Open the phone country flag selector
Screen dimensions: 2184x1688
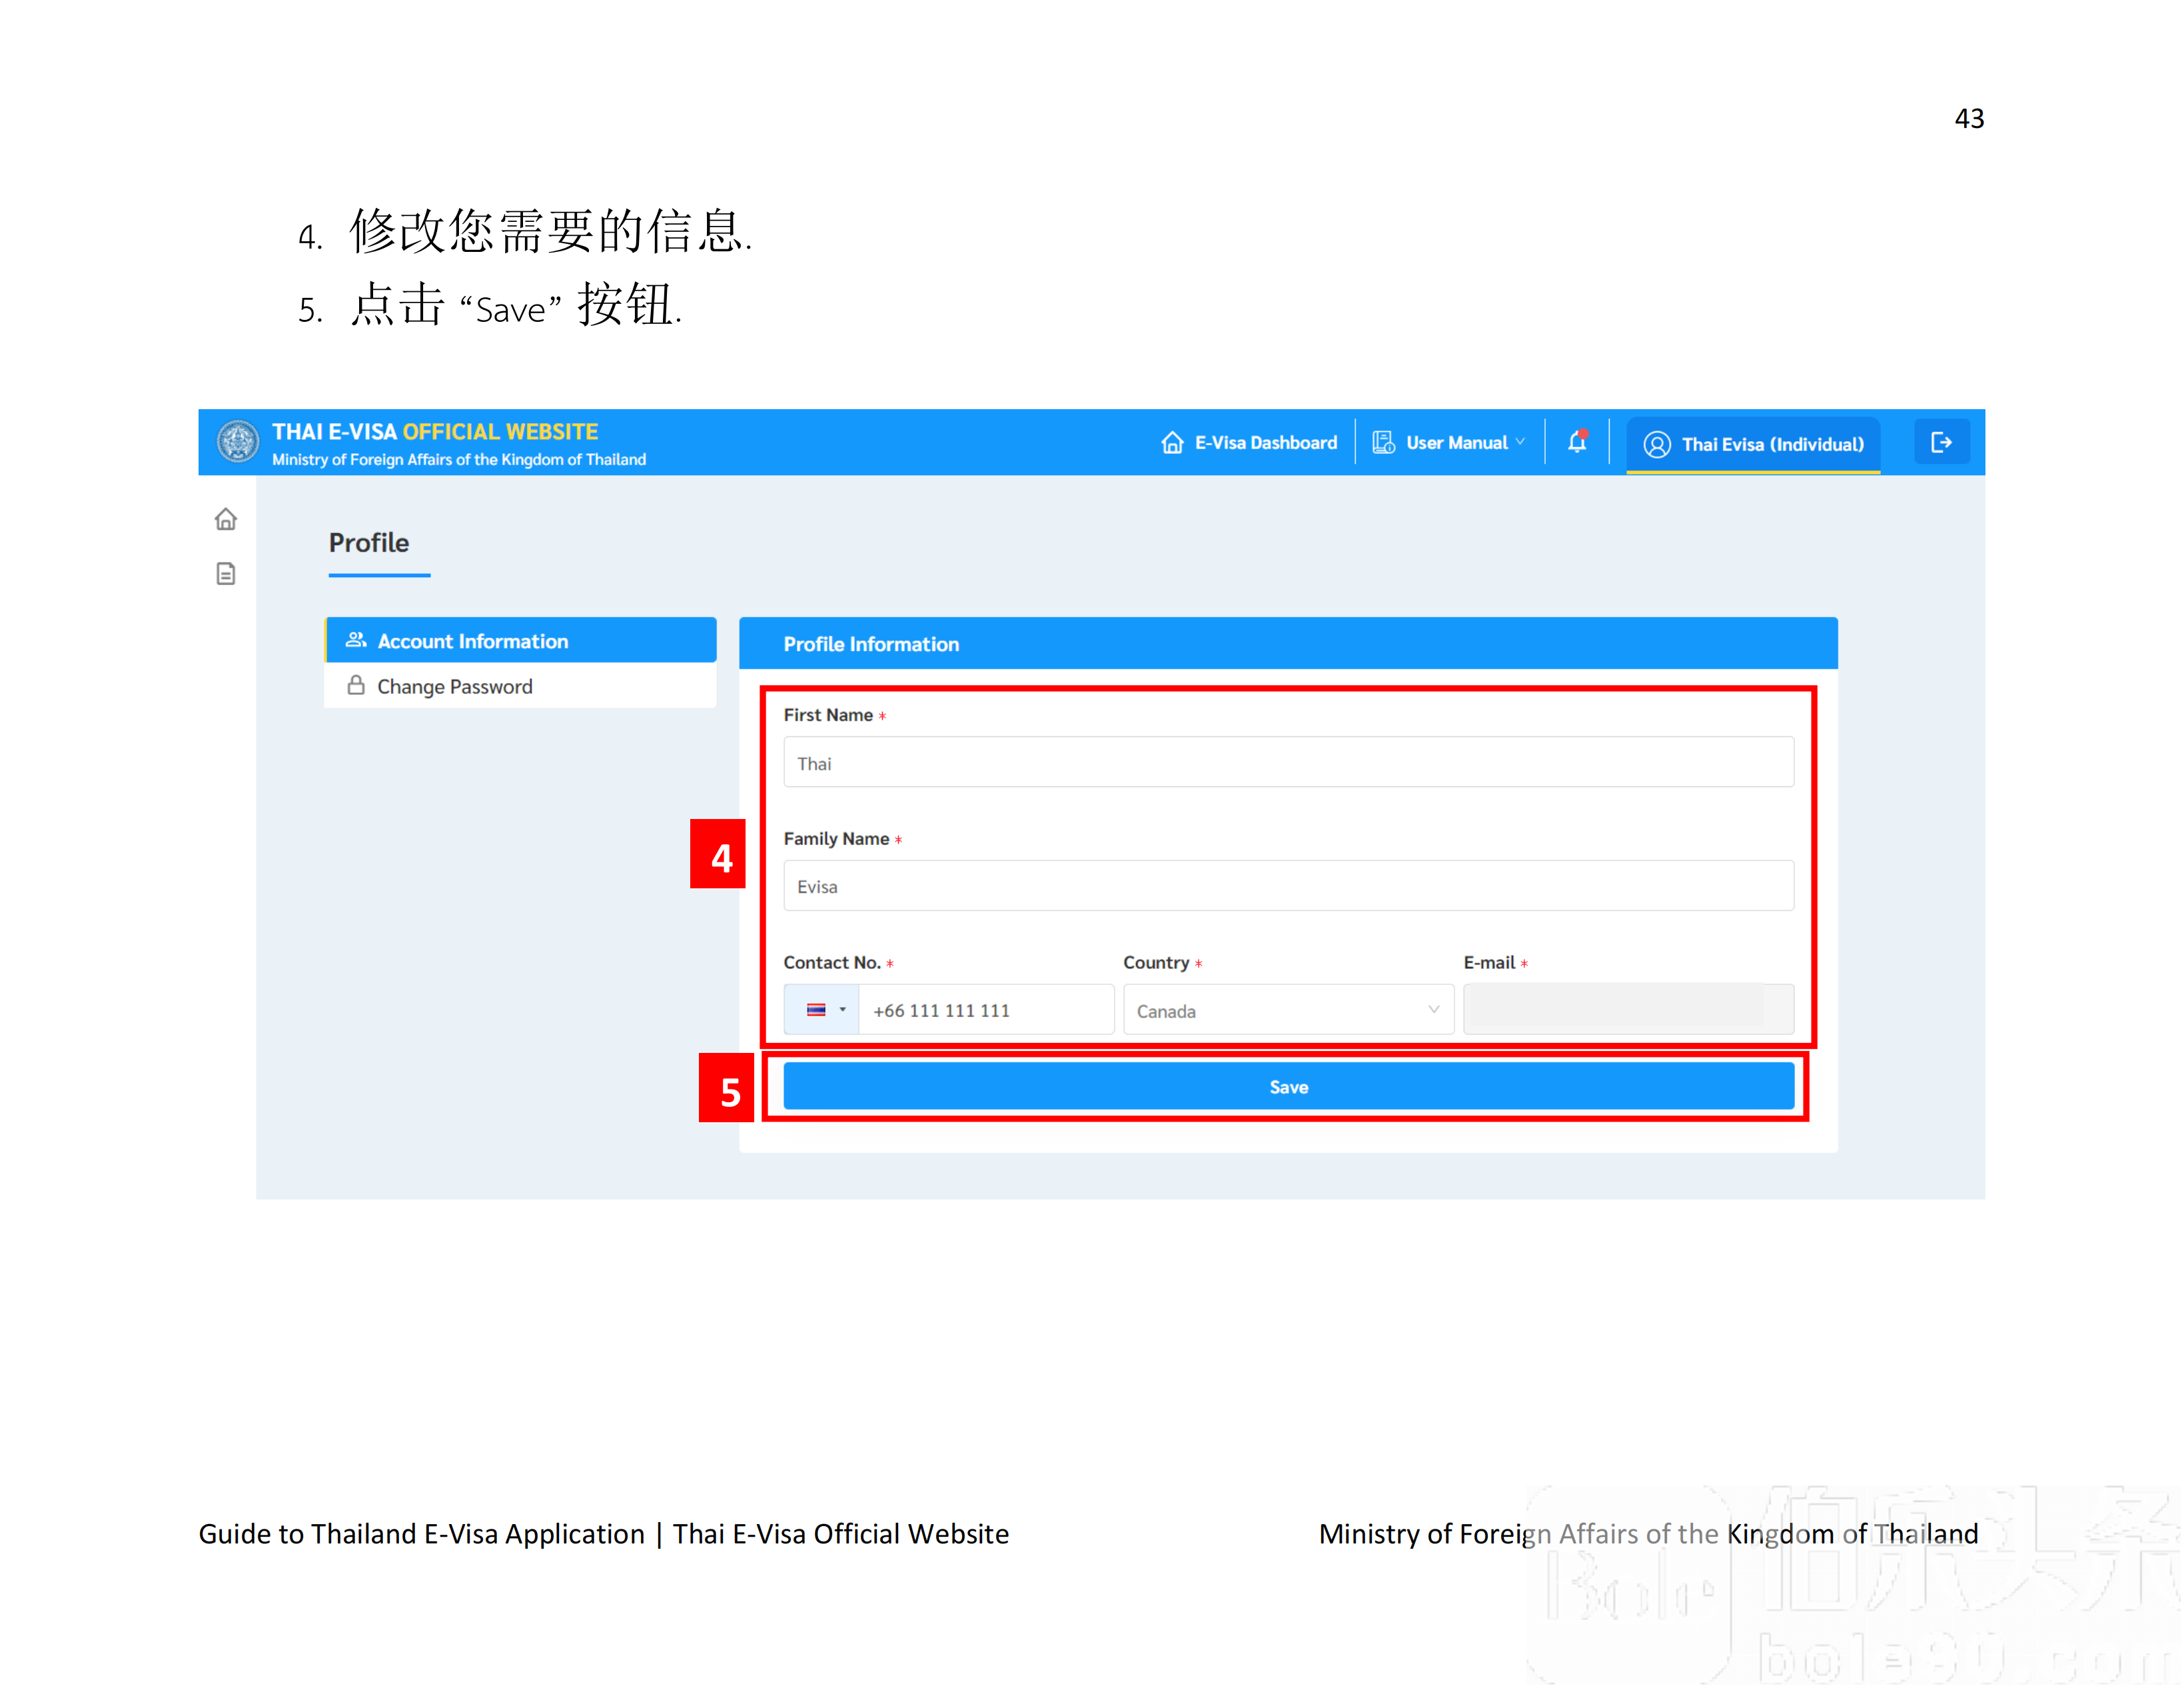pos(822,1009)
